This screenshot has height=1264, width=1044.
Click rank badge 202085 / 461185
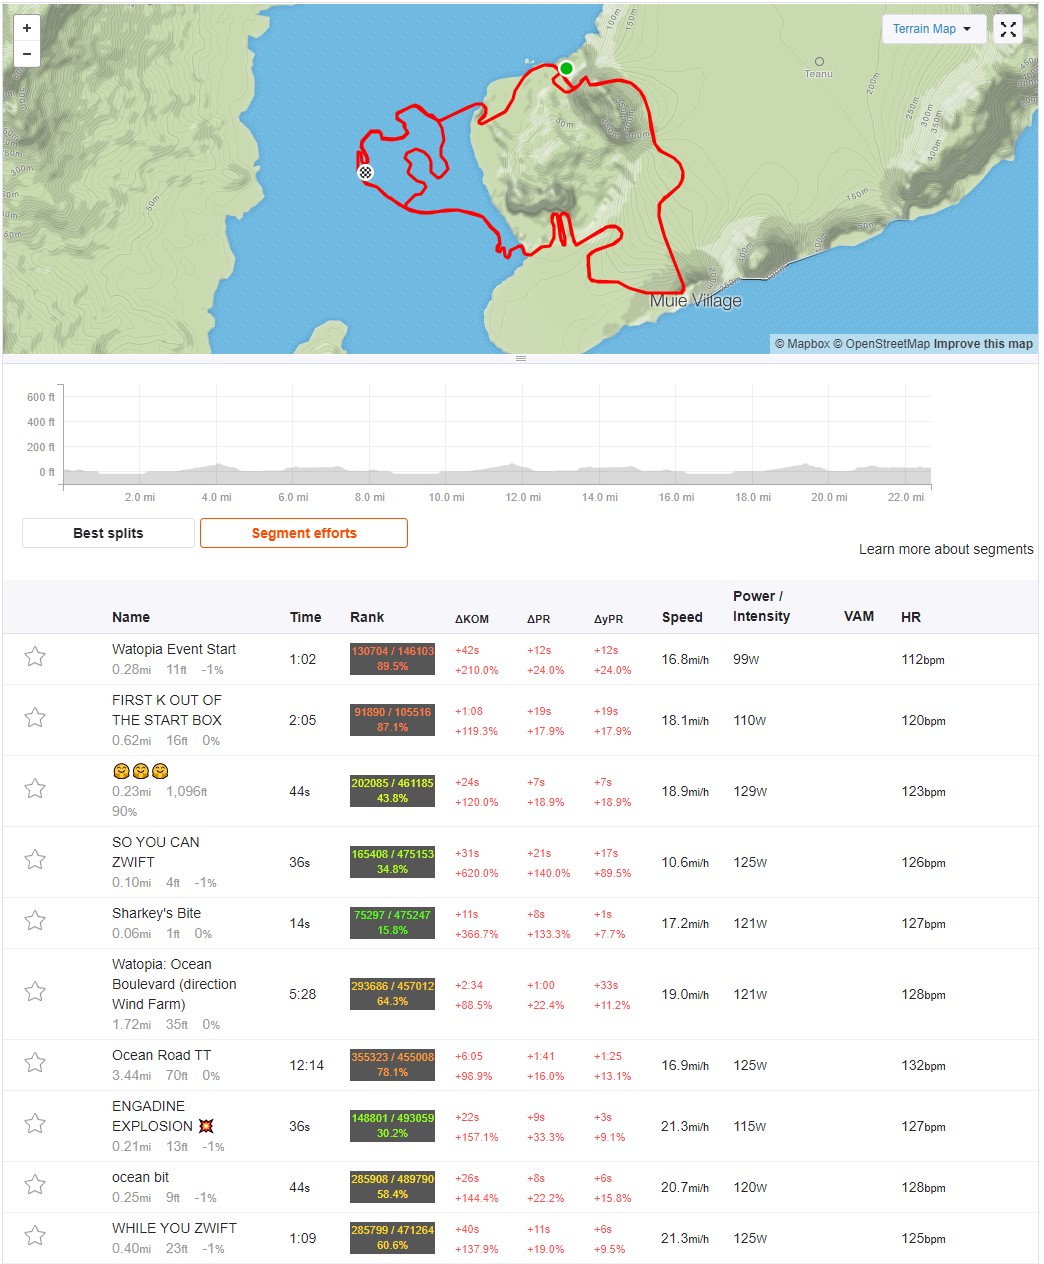(x=392, y=790)
